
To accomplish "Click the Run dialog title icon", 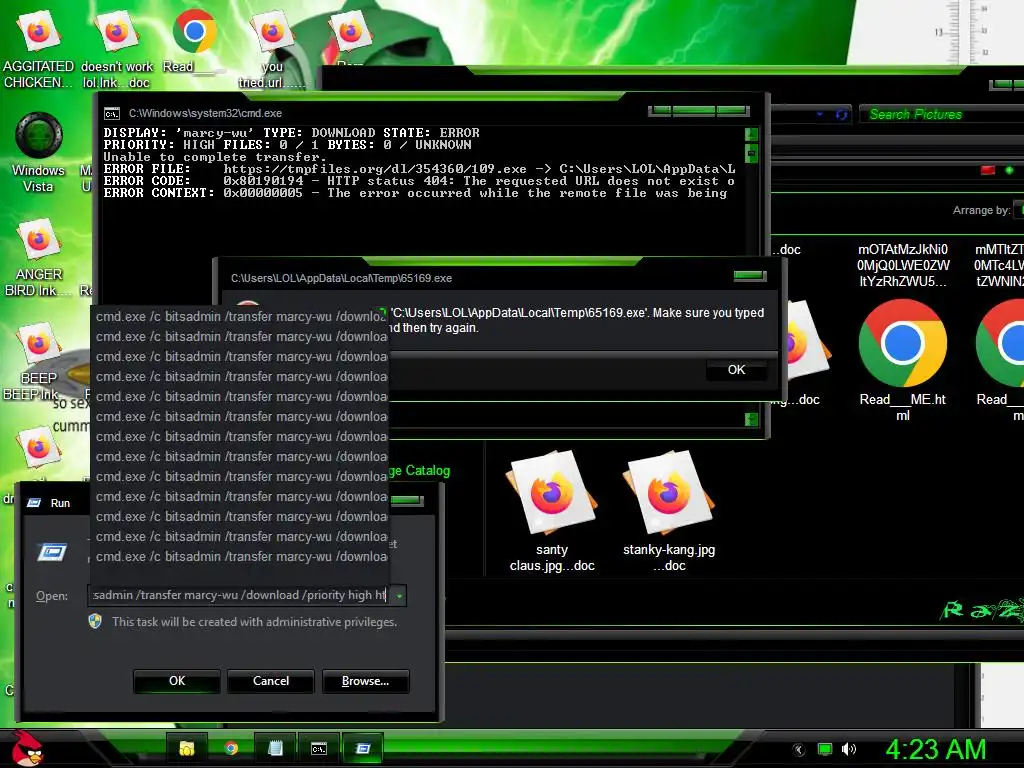I will click(34, 503).
